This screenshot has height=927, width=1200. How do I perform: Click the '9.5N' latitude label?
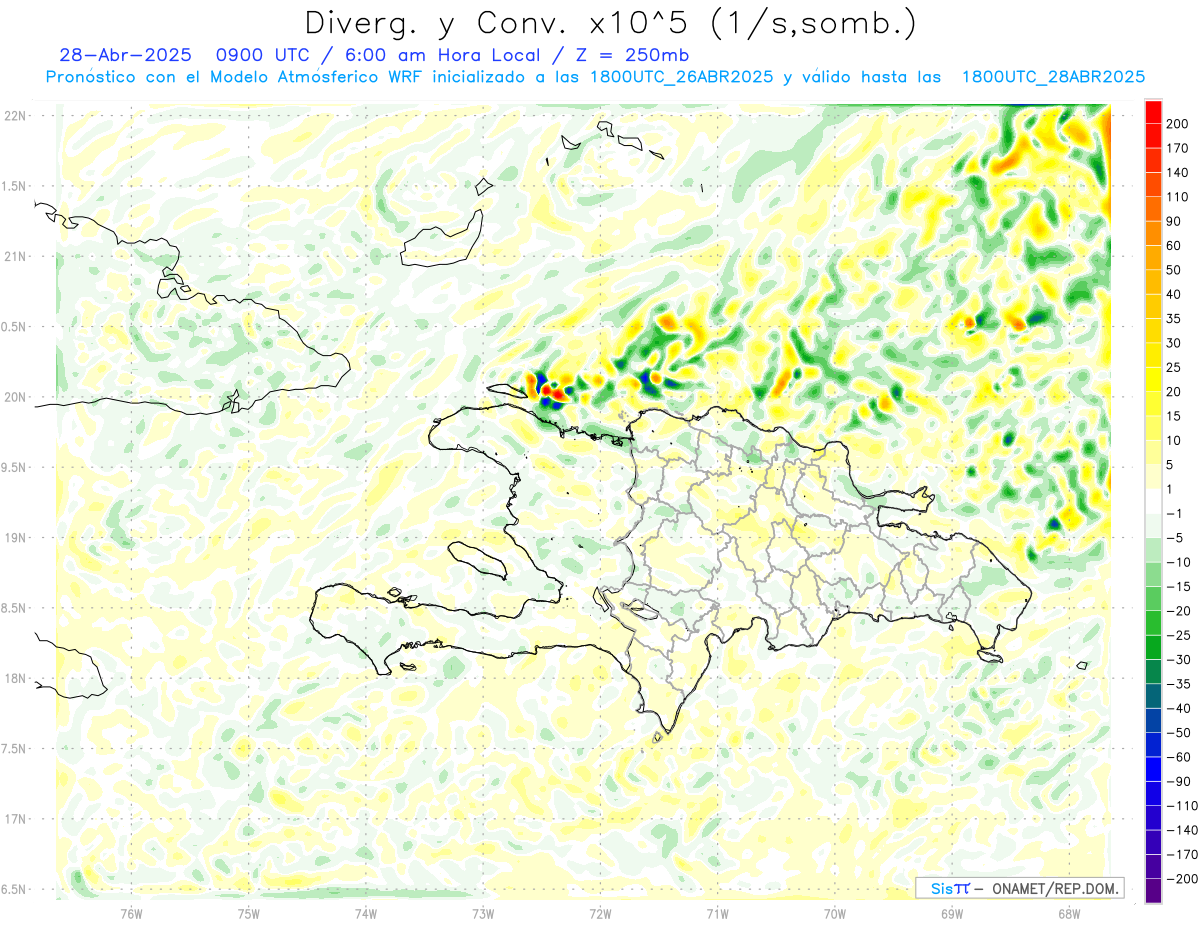(14, 467)
